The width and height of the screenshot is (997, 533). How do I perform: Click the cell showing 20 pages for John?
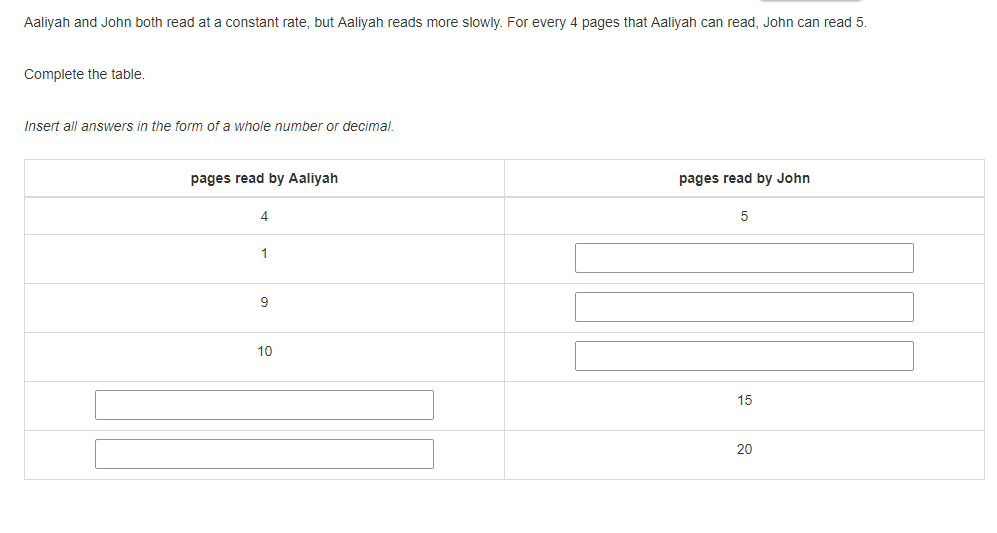point(744,455)
